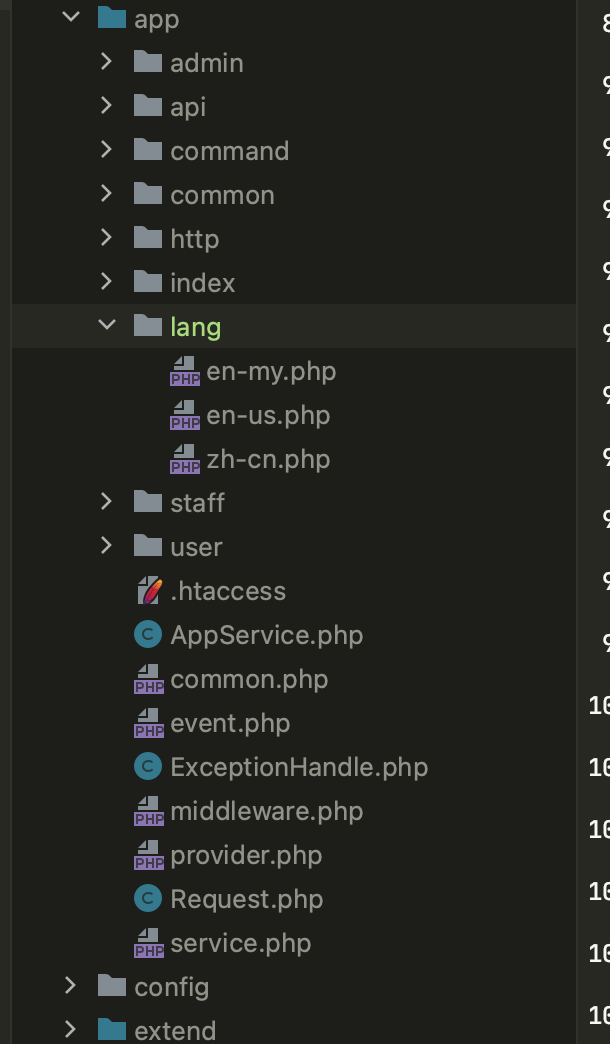This screenshot has width=610, height=1044.
Task: Click the PHP icon of common.php
Action: pyautogui.click(x=149, y=678)
